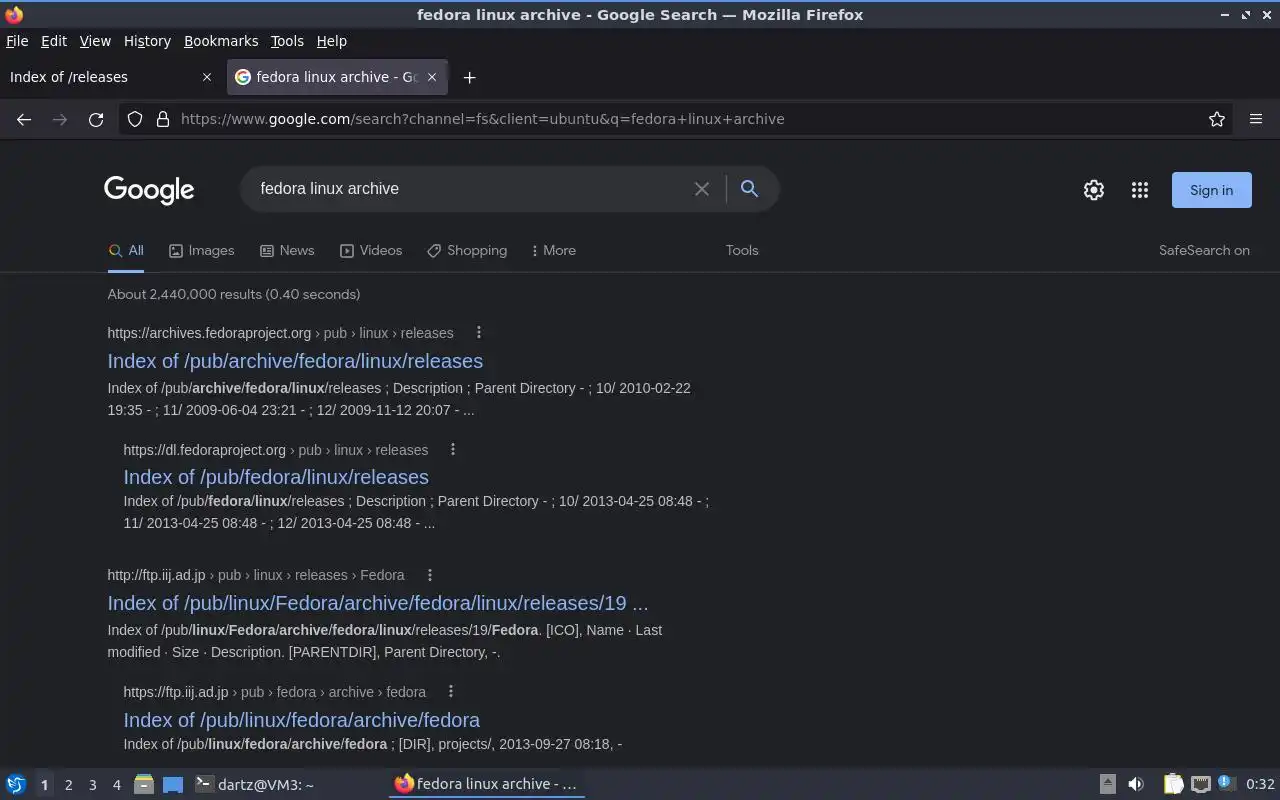Open the File menu

pos(17,41)
